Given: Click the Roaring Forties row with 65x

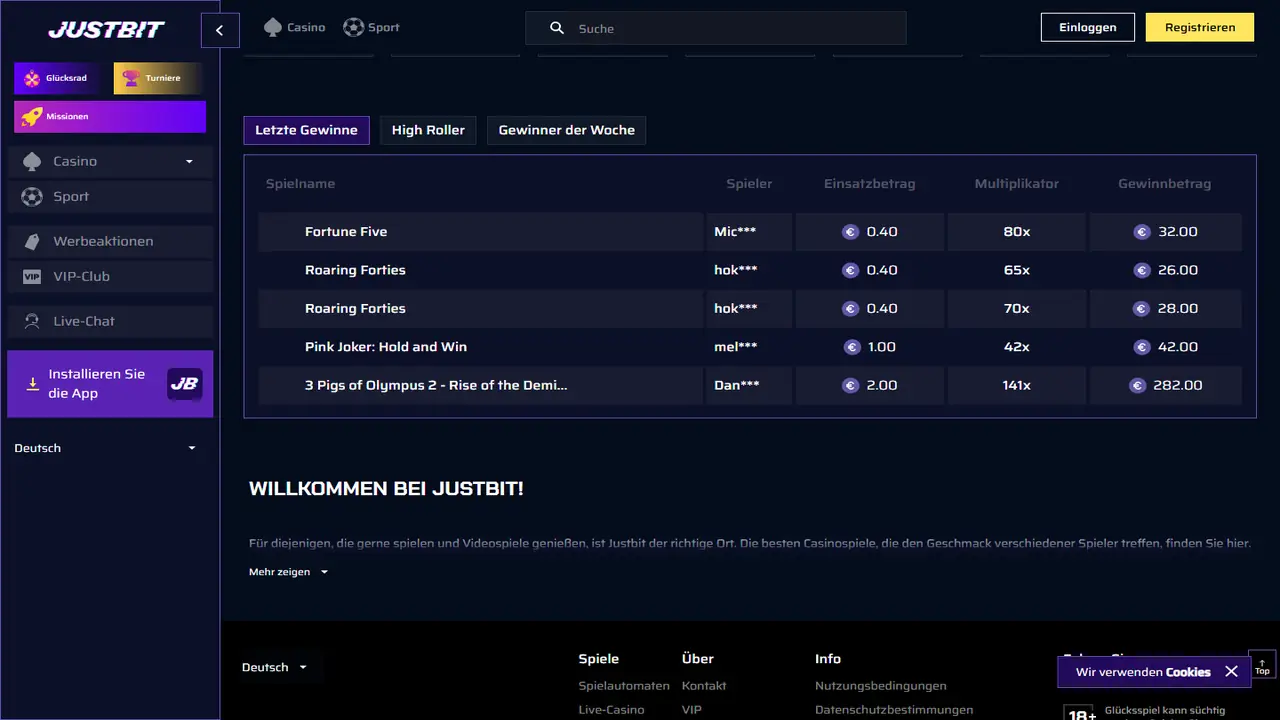Looking at the screenshot, I should point(750,270).
